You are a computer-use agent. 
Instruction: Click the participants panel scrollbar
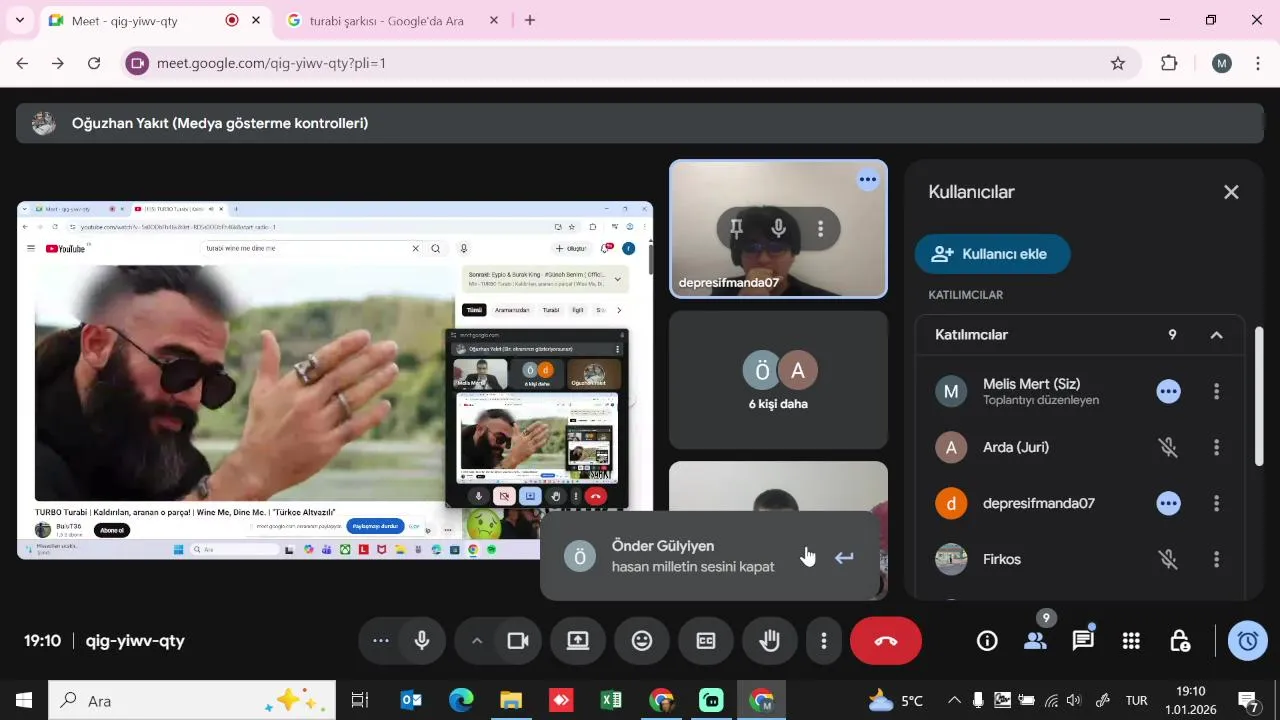[x=1259, y=396]
